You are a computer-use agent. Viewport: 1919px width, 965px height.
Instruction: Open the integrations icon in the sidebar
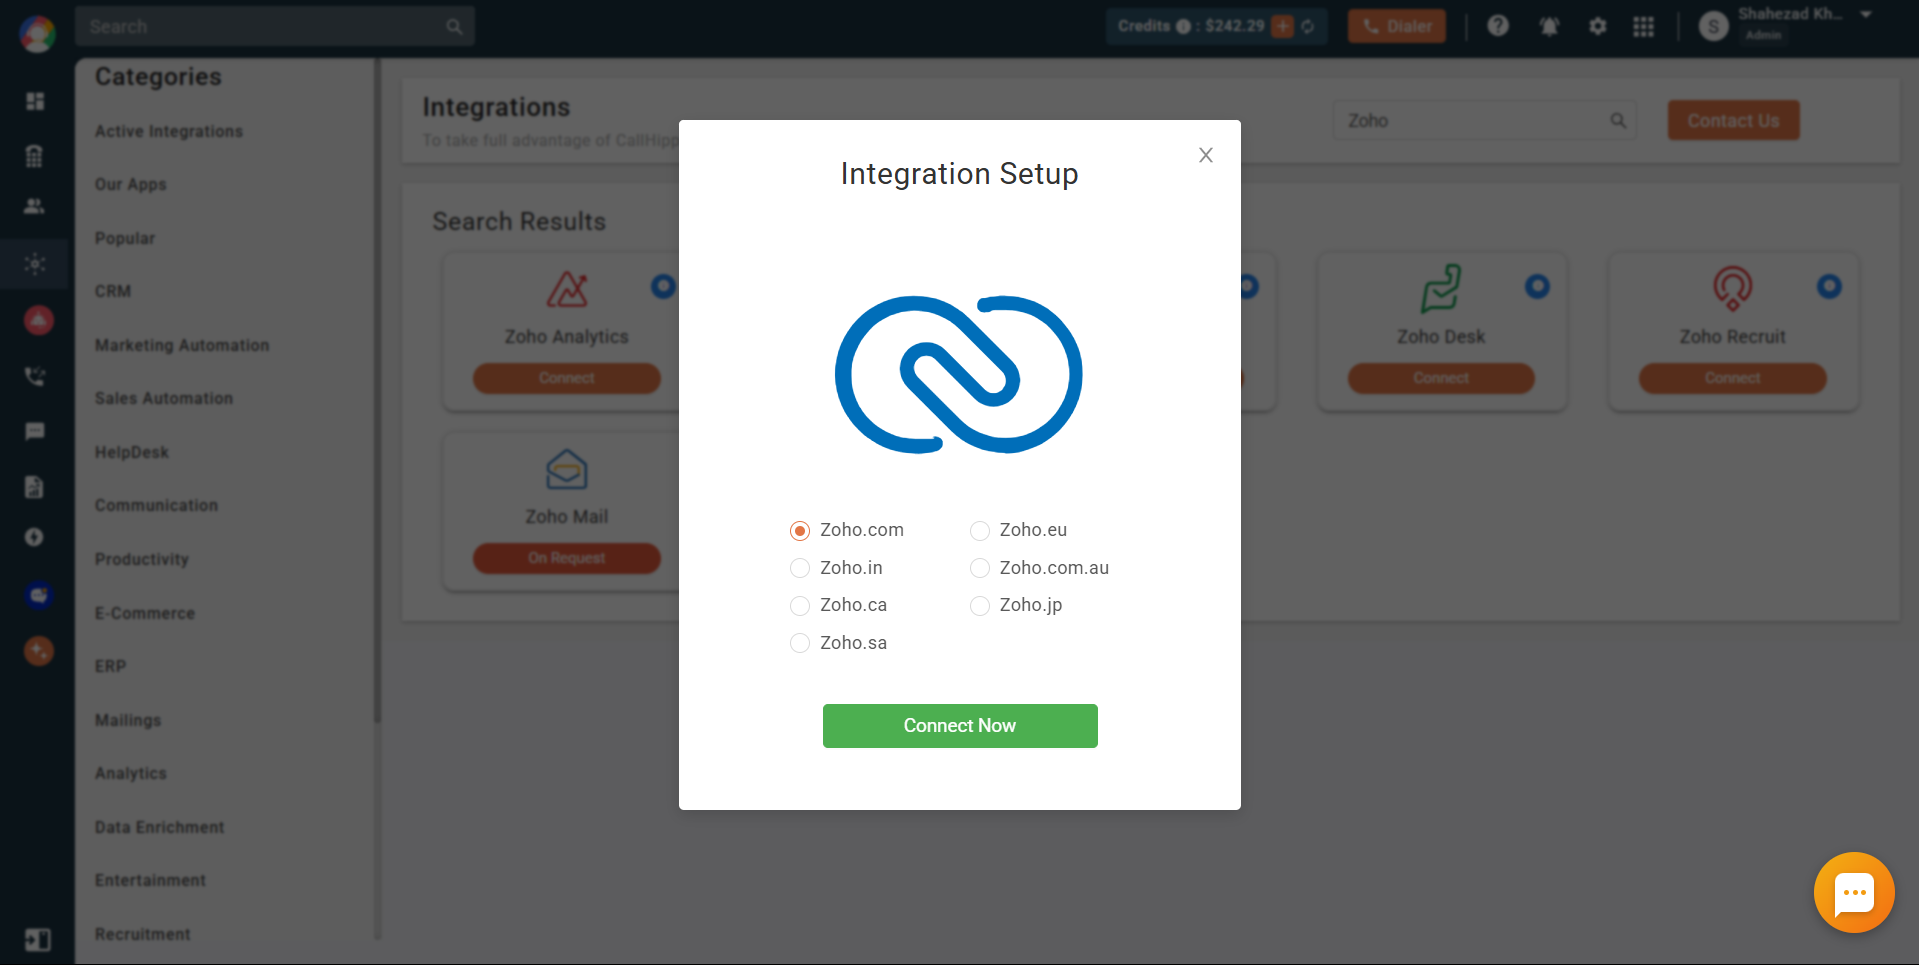(x=35, y=264)
